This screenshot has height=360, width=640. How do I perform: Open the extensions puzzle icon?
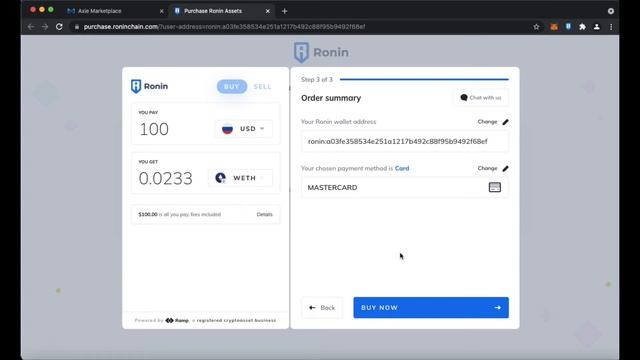[582, 27]
